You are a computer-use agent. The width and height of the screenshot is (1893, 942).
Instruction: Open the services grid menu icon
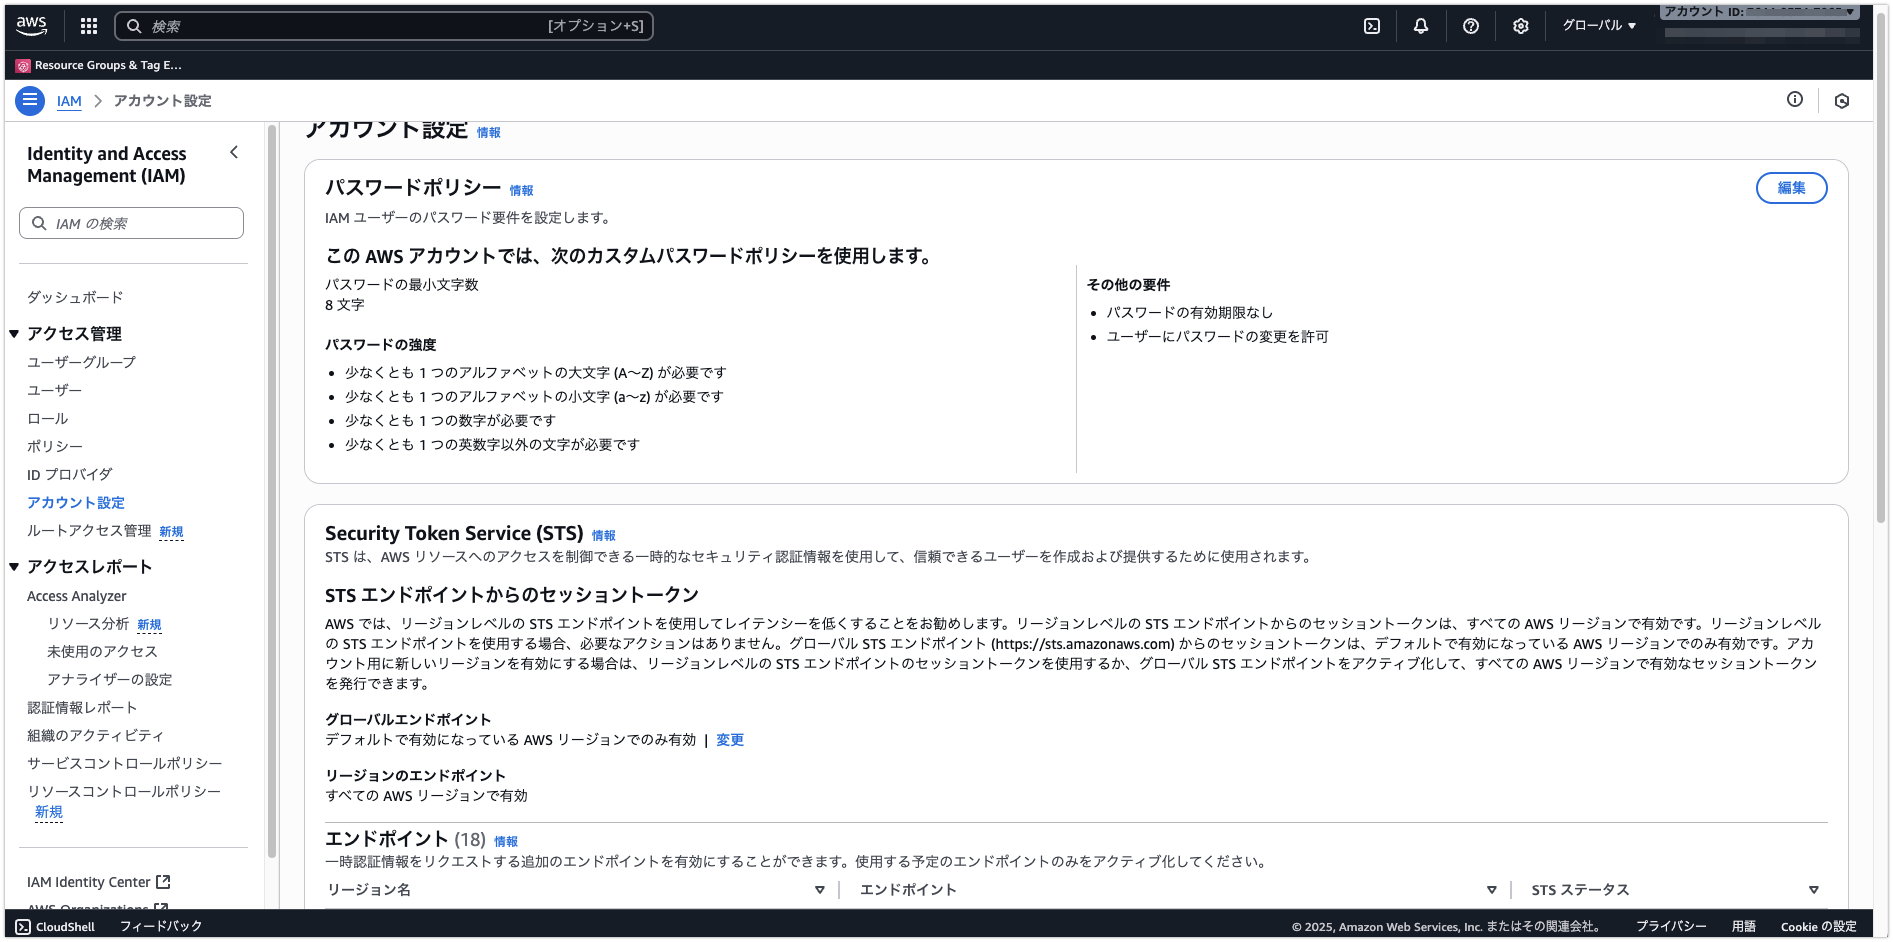pos(89,26)
